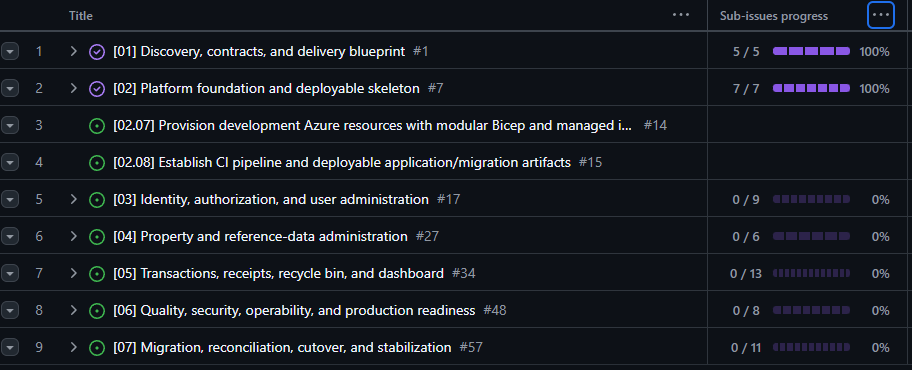
Task: Open row 2 actions dropdown
Action: point(10,88)
